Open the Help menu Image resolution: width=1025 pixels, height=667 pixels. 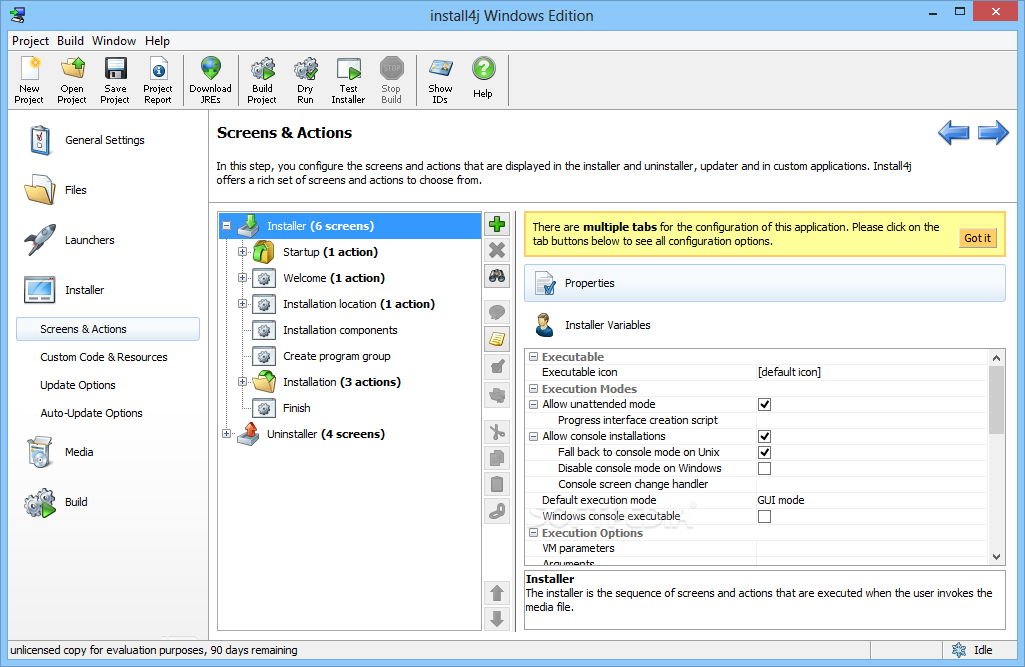[158, 41]
